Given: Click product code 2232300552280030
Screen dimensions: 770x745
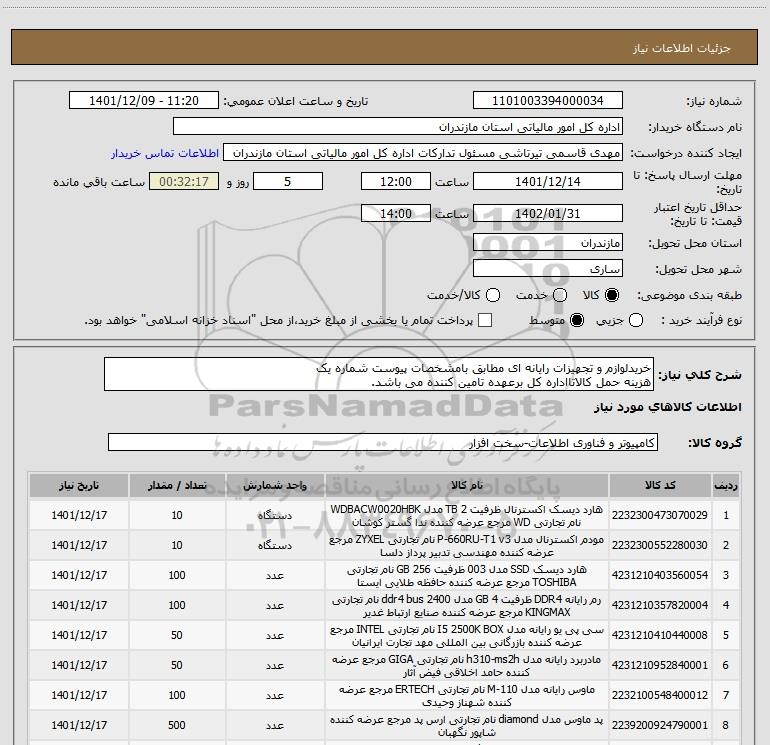Looking at the screenshot, I should (660, 545).
